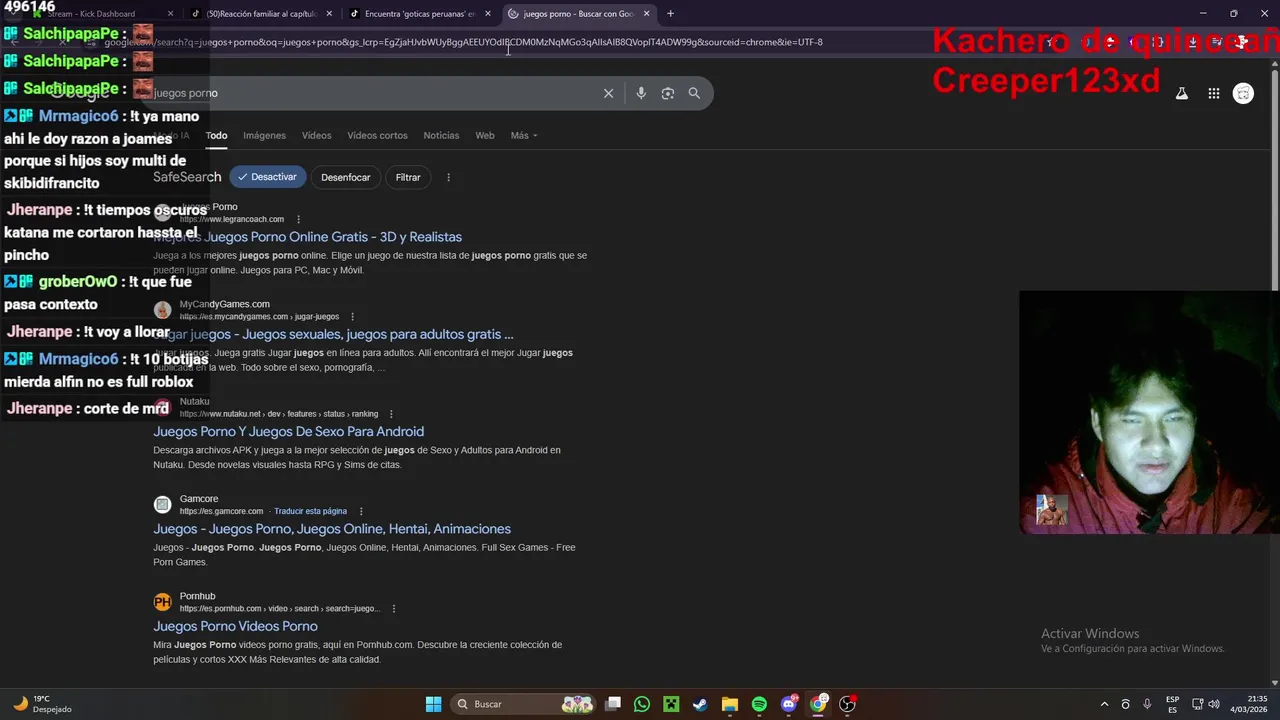The height and width of the screenshot is (720, 1280).
Task: Switch to the Vídeos results tab
Action: click(x=316, y=135)
